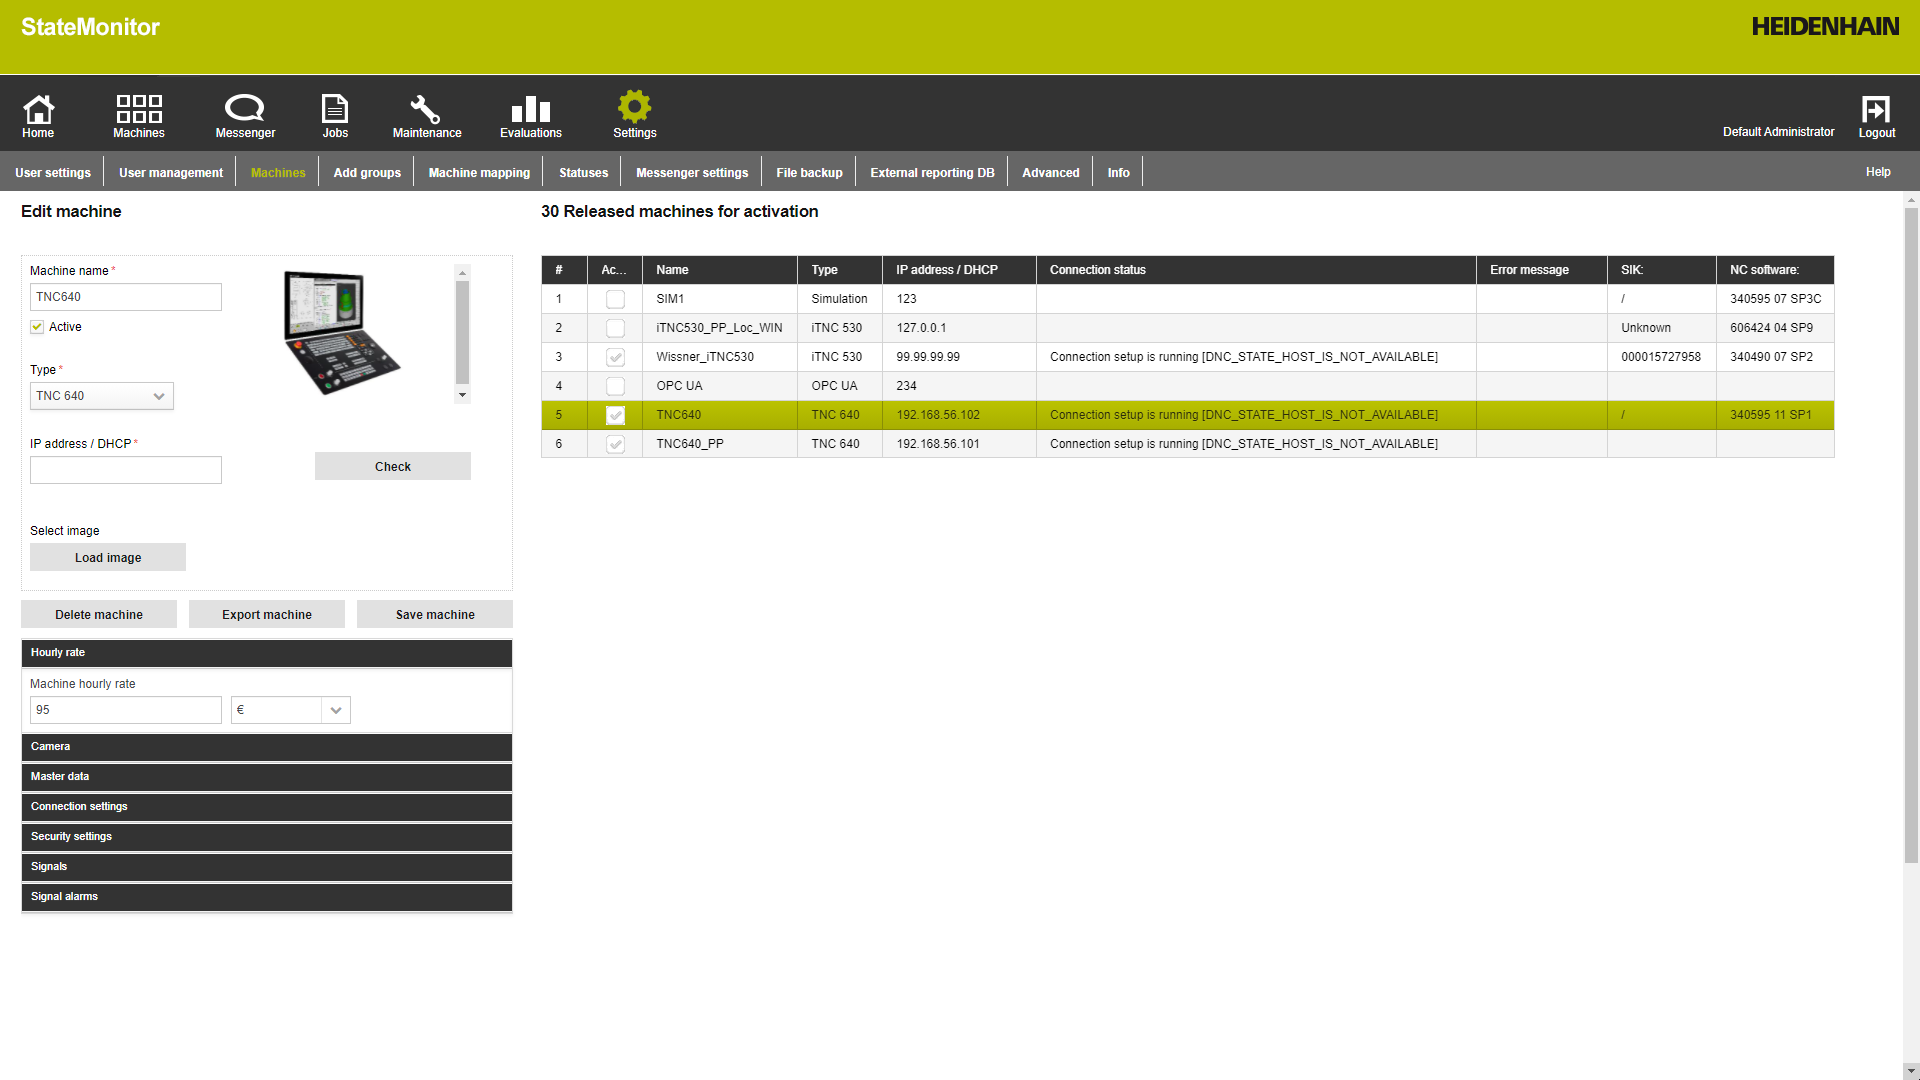
Task: Switch to User settings tab
Action: coord(53,172)
